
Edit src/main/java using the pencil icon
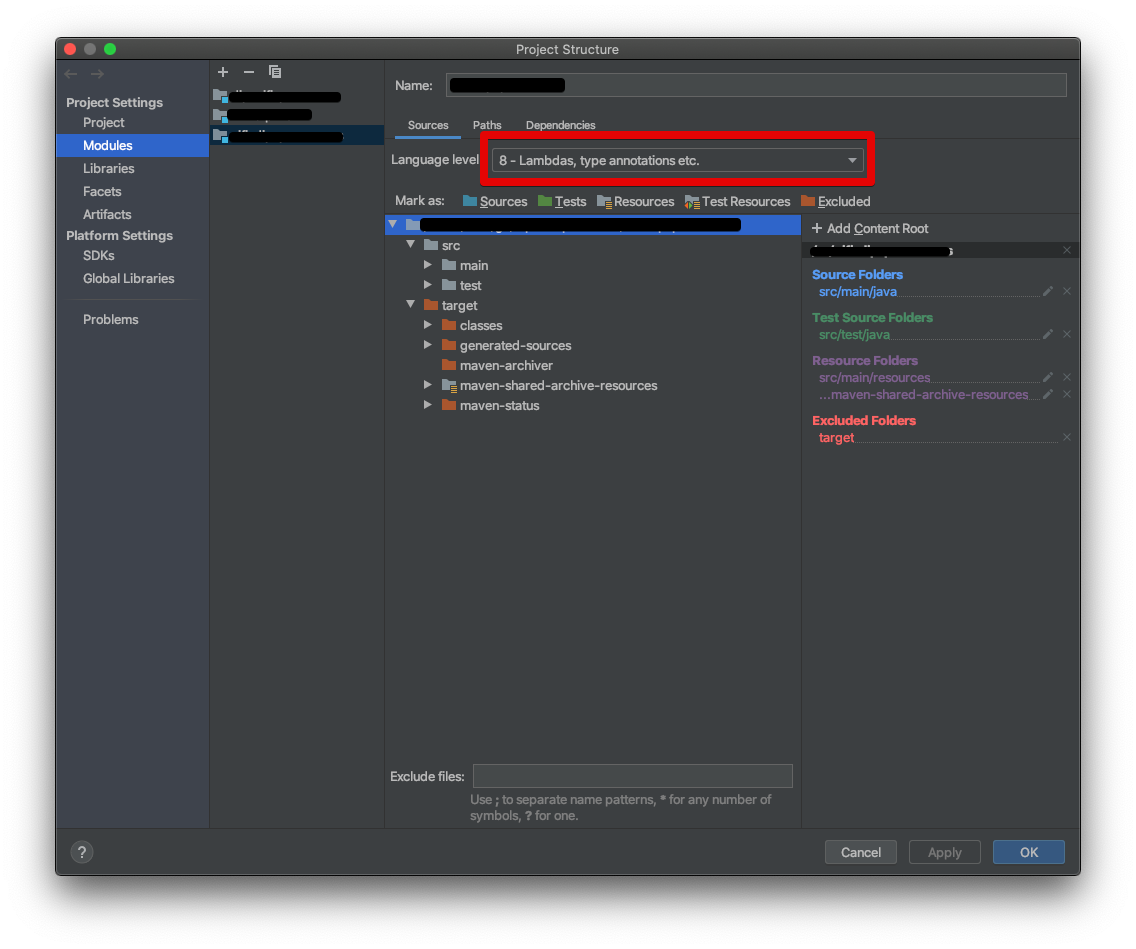1047,291
